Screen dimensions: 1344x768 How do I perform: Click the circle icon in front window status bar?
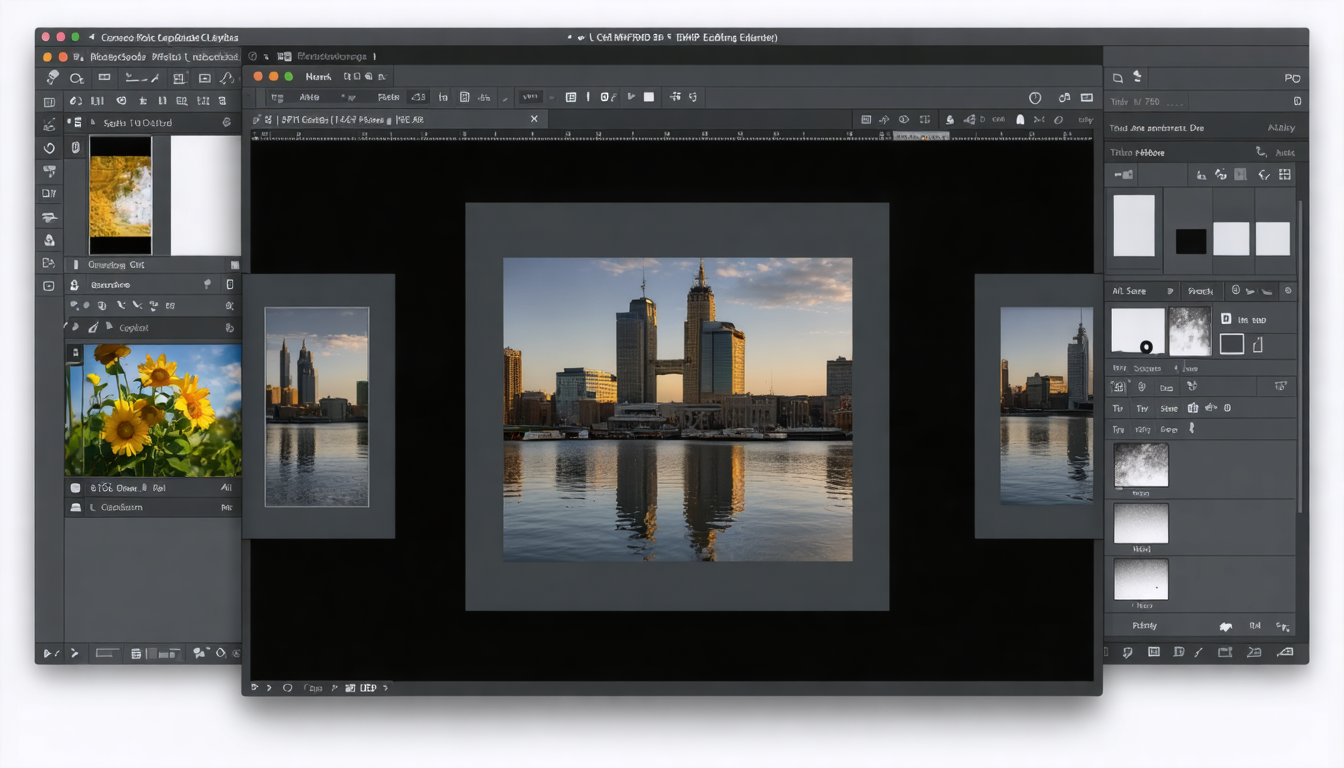(x=287, y=688)
